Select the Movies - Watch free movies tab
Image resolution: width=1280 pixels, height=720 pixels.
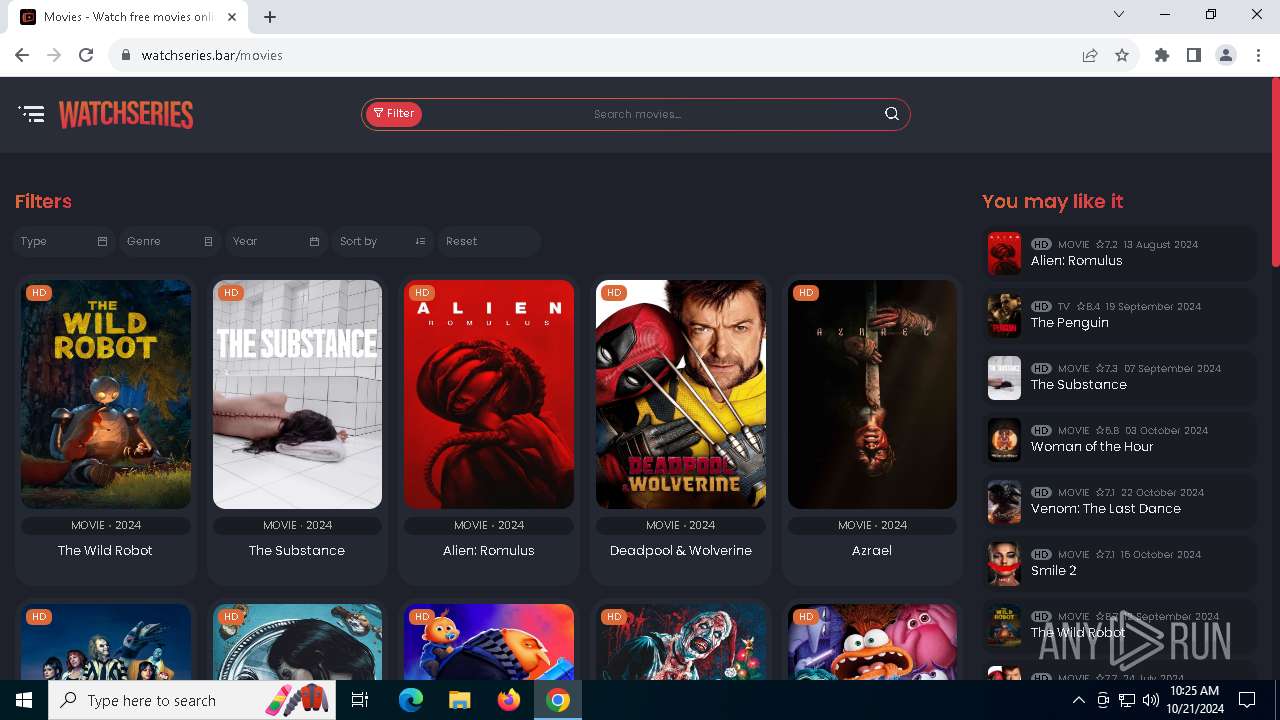128,17
